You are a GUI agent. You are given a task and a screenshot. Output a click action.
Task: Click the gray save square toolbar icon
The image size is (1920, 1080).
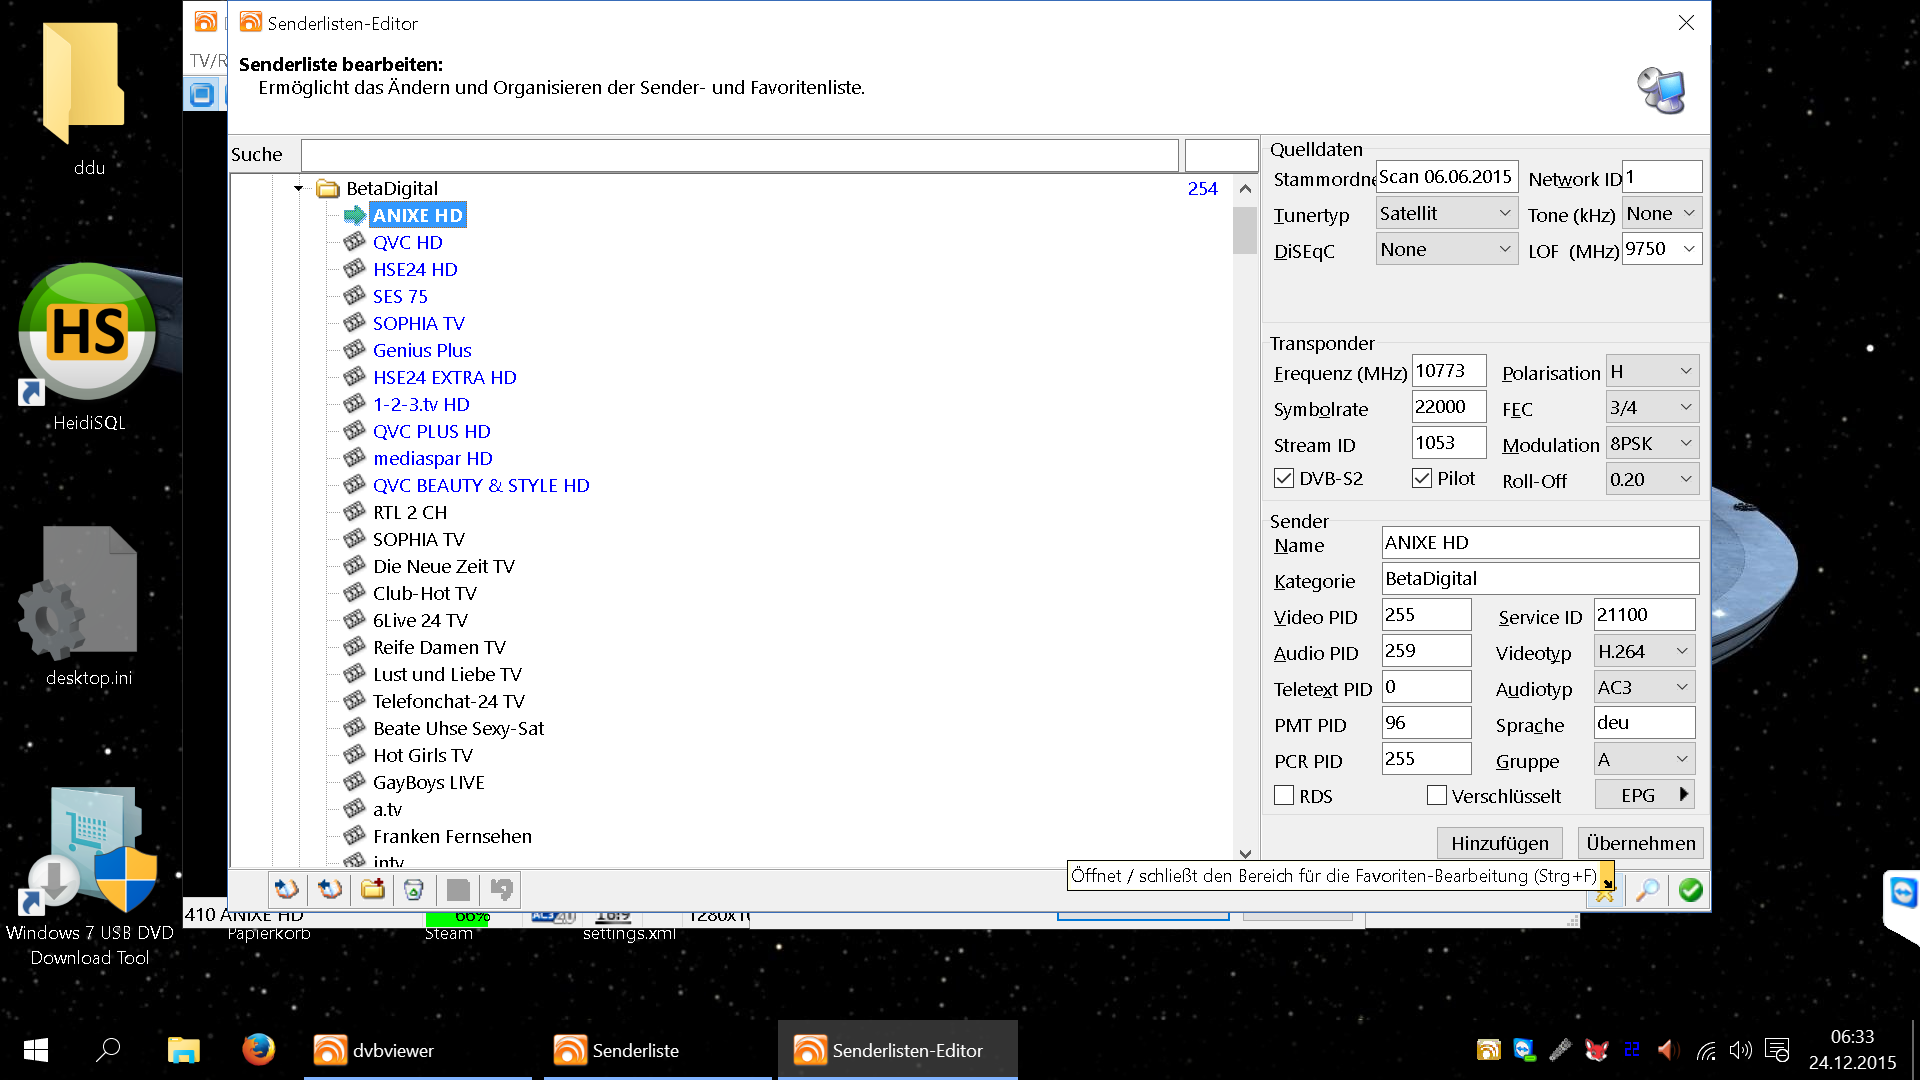click(458, 889)
